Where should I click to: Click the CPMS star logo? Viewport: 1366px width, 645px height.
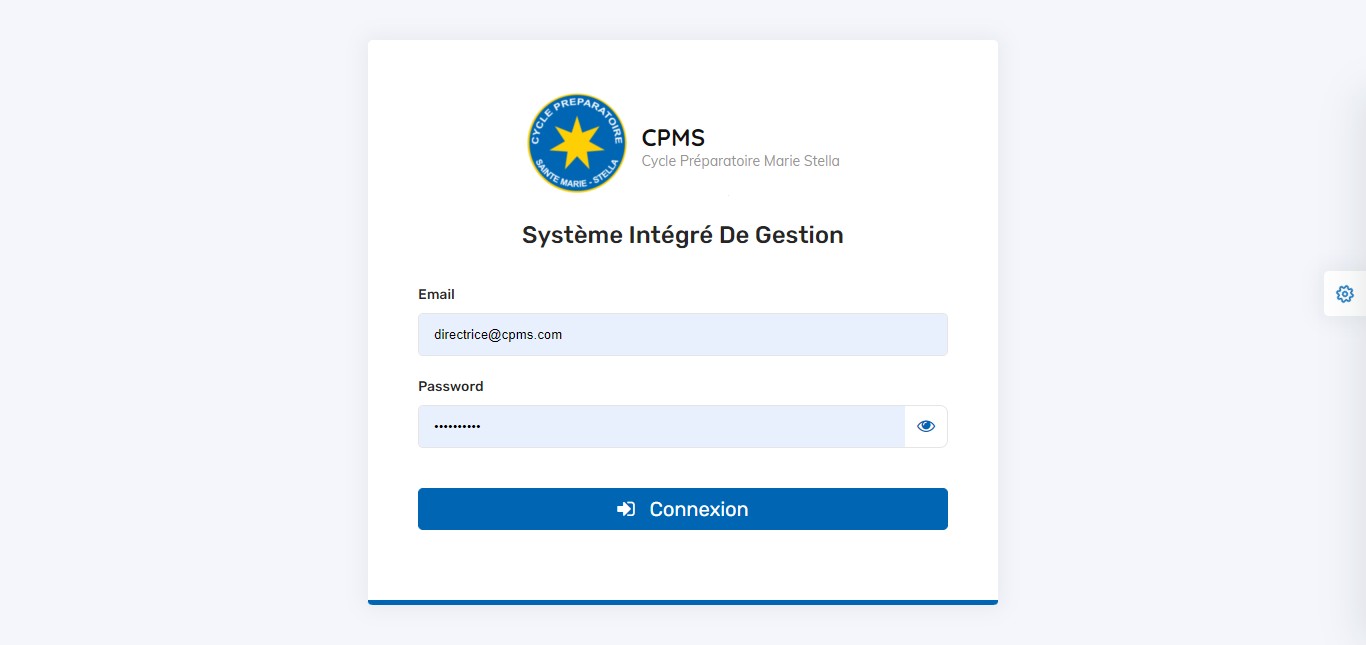pyautogui.click(x=577, y=143)
